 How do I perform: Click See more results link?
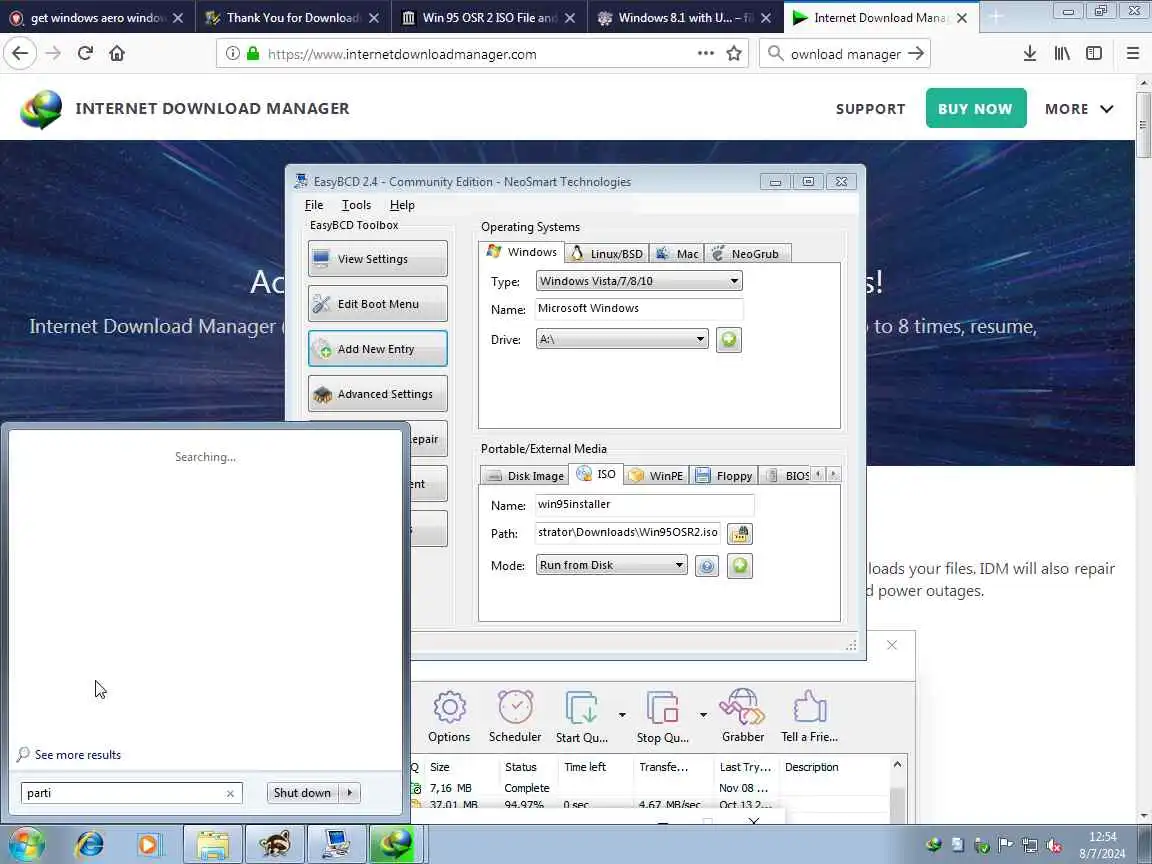pyautogui.click(x=78, y=755)
